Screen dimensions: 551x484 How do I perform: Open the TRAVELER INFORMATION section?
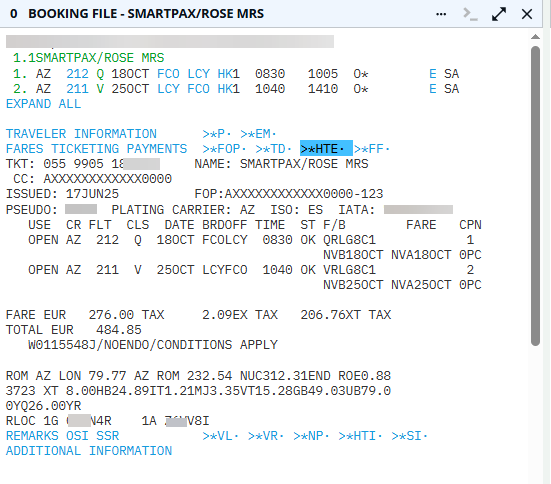pos(81,134)
